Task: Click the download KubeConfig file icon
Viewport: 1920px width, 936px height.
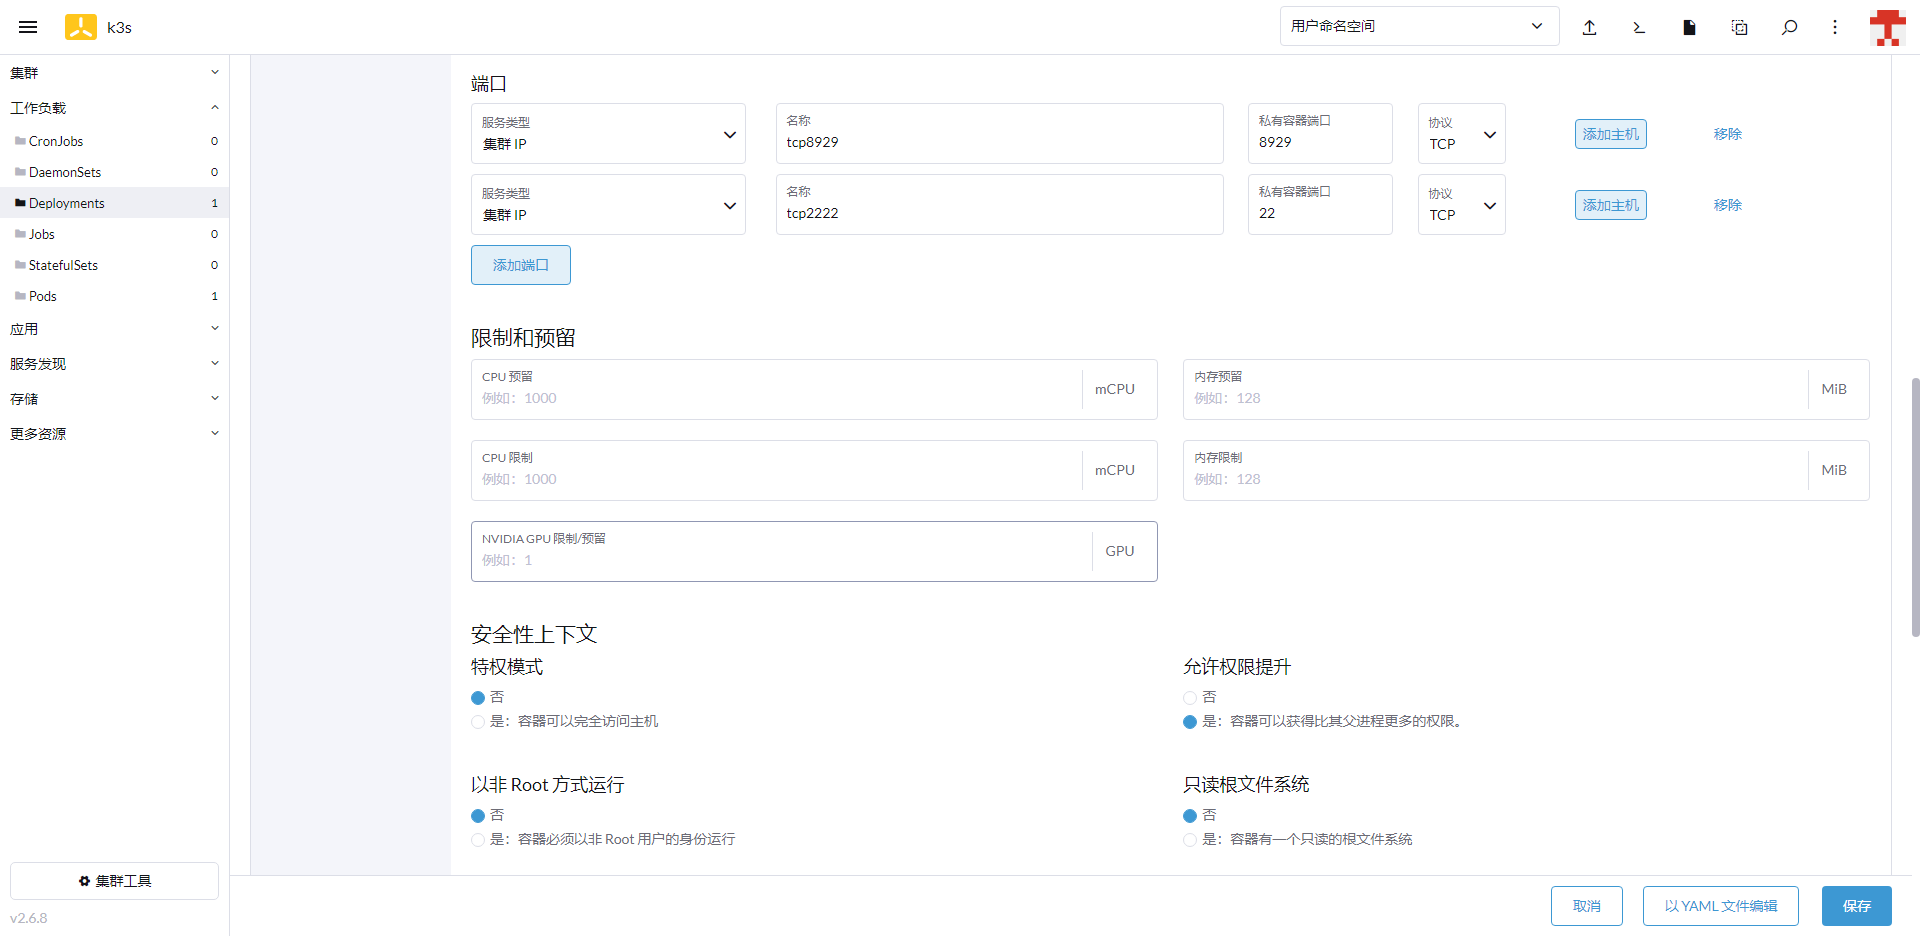Action: pyautogui.click(x=1689, y=27)
